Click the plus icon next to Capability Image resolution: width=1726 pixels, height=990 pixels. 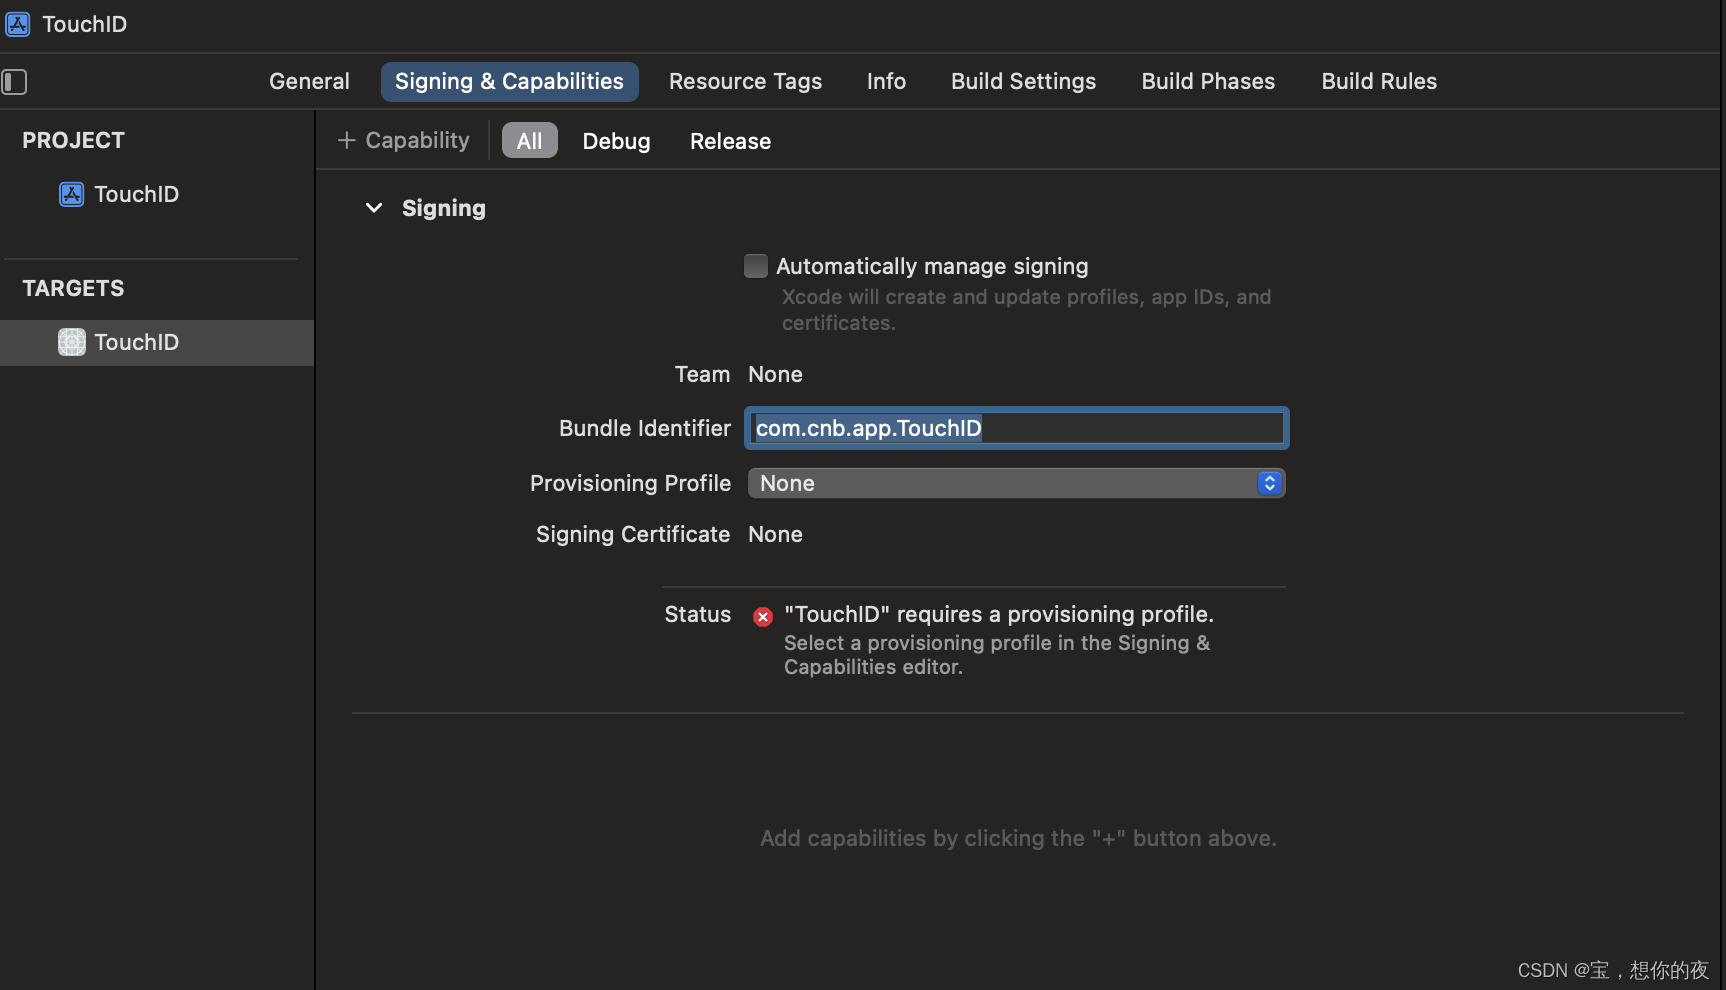[x=346, y=140]
